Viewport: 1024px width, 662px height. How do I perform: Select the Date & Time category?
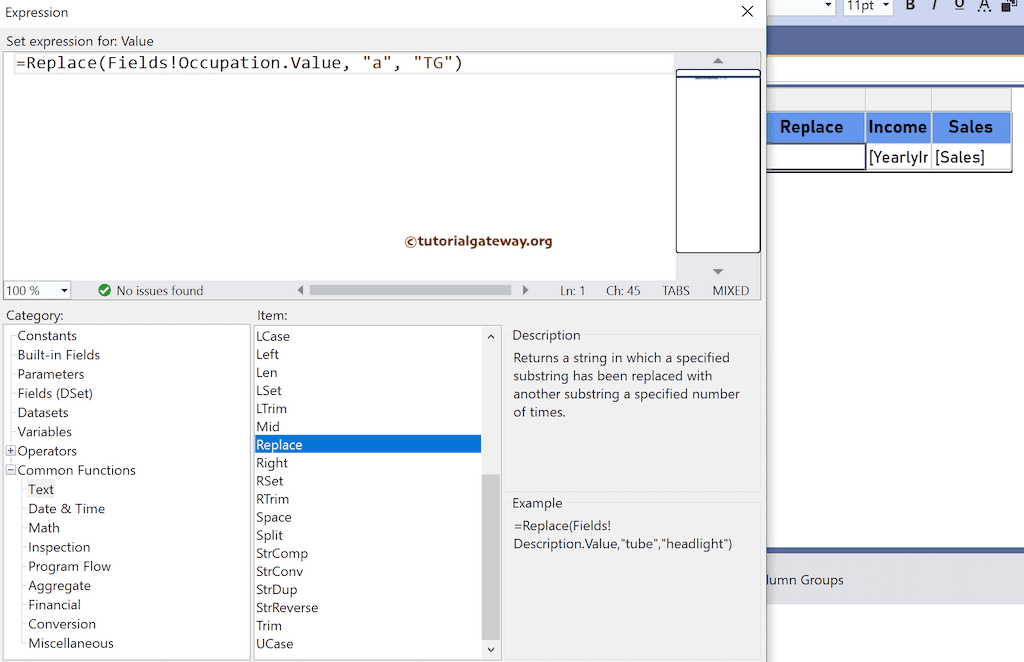(x=66, y=508)
